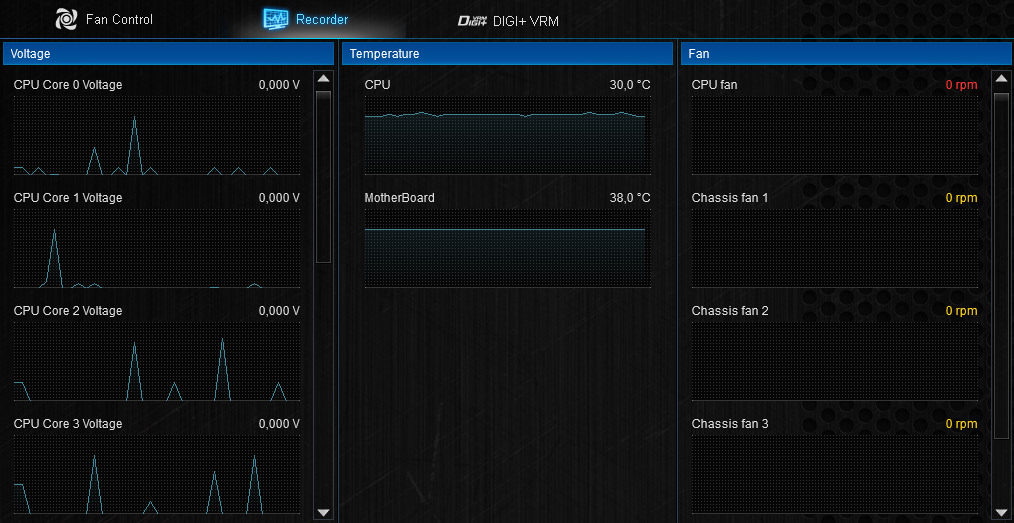Click the Voltage panel header
1014x523 pixels.
pos(168,54)
